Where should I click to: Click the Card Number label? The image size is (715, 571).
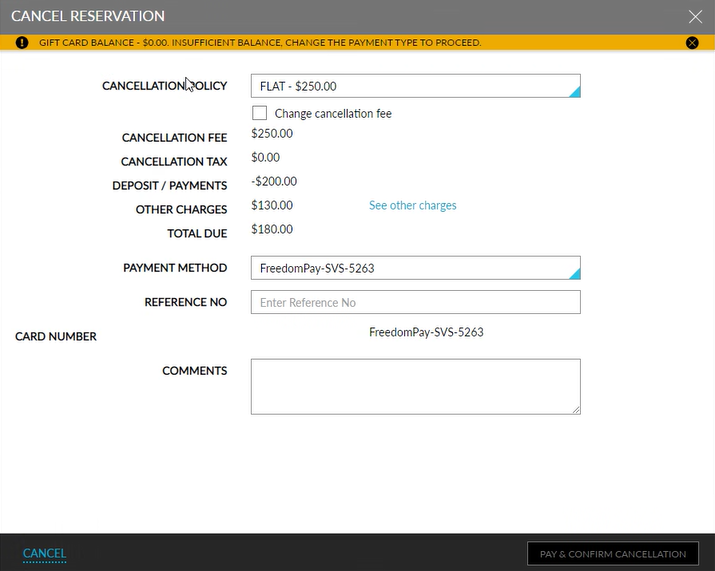tap(56, 337)
